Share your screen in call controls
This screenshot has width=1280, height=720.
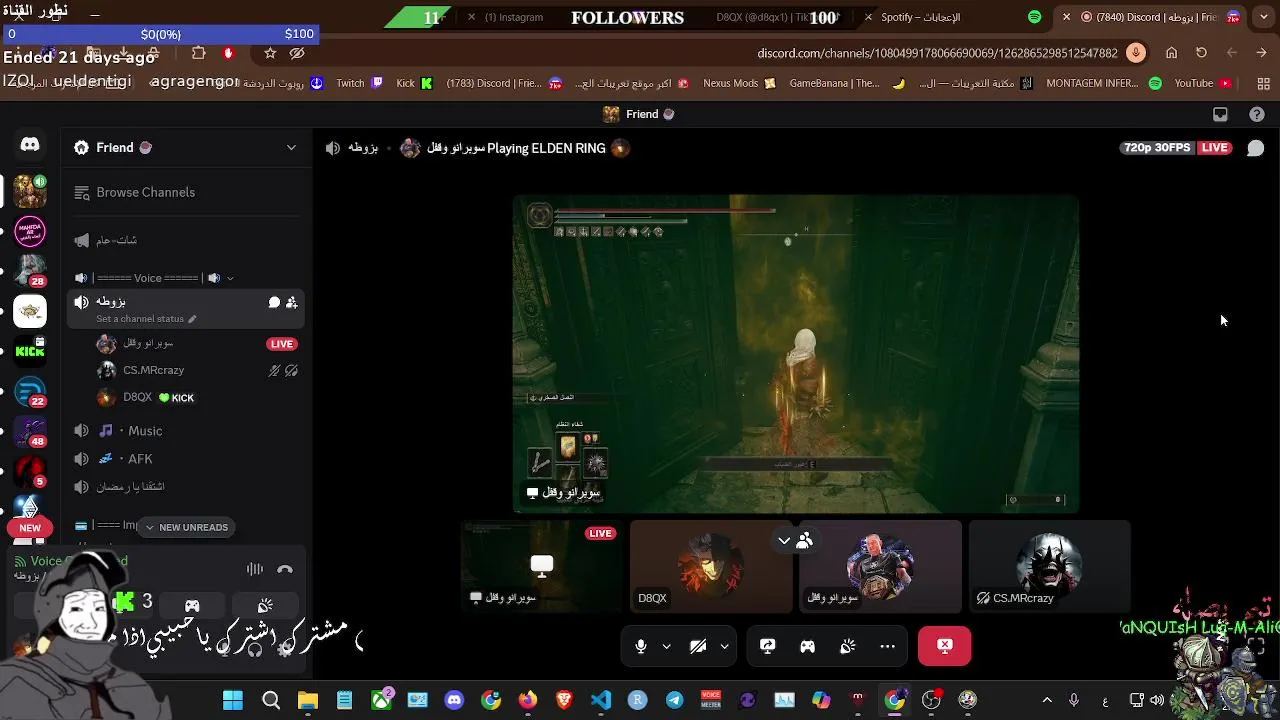(768, 646)
